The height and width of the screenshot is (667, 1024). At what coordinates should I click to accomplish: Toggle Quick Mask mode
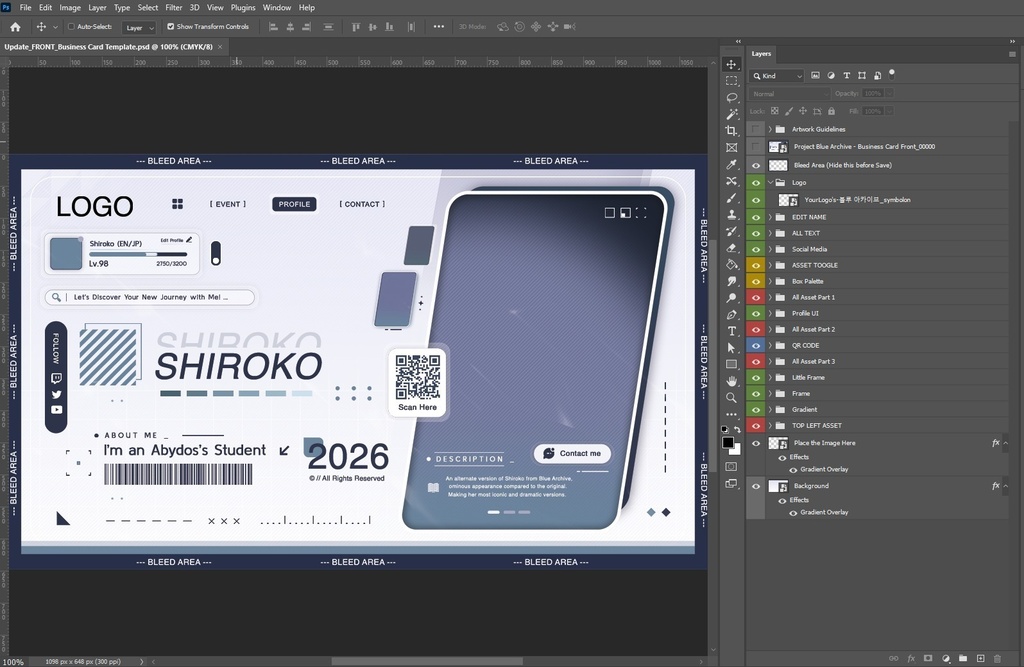tap(731, 466)
